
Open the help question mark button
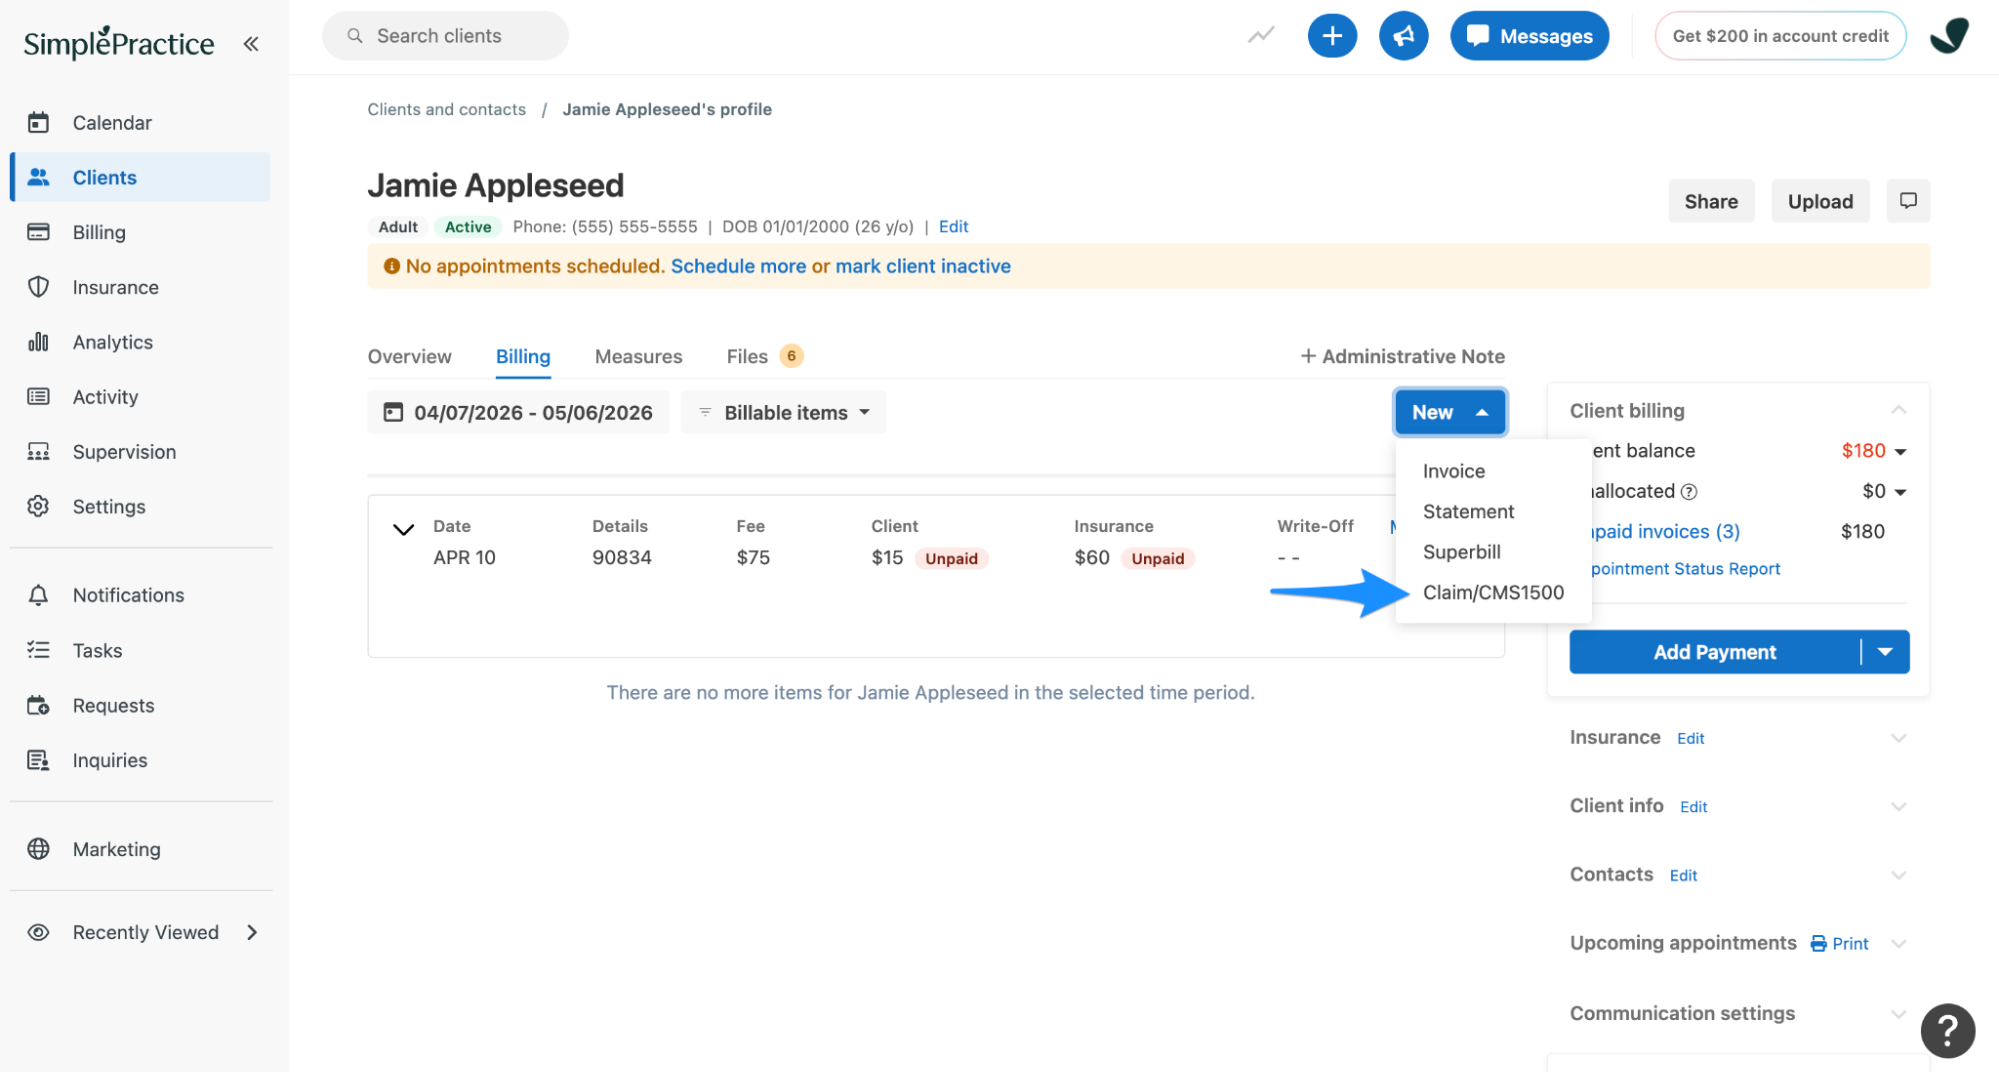click(x=1947, y=1030)
